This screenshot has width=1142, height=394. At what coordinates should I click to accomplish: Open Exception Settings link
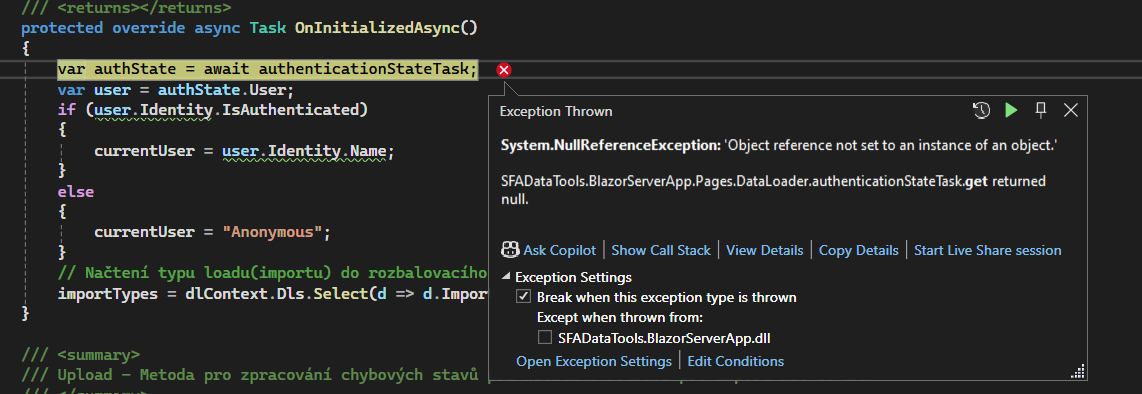pyautogui.click(x=594, y=361)
